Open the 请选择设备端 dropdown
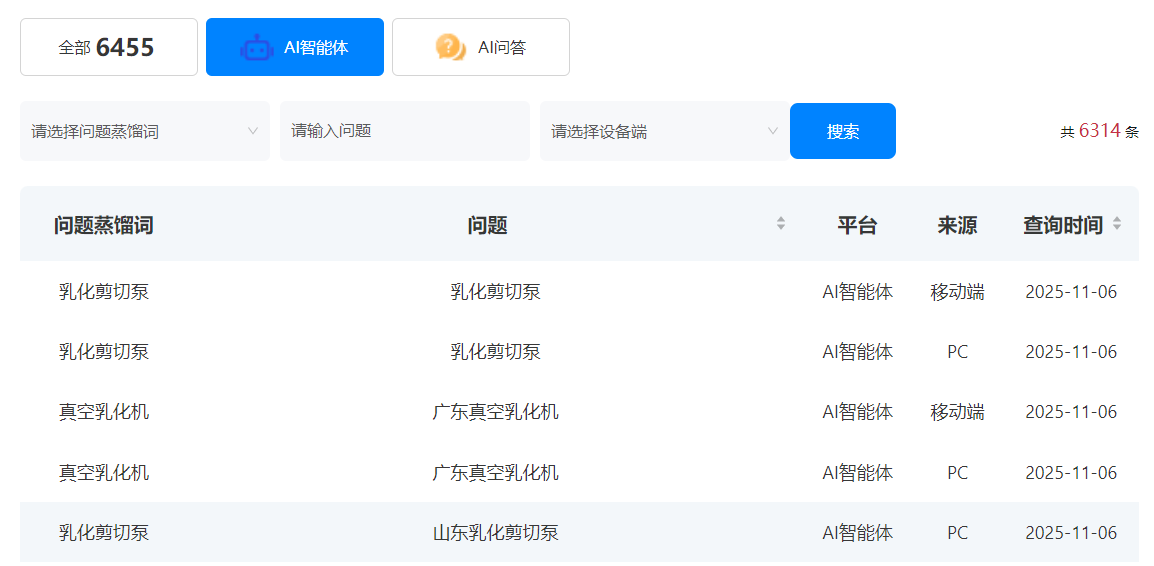Viewport: 1154px width, 566px height. point(663,131)
